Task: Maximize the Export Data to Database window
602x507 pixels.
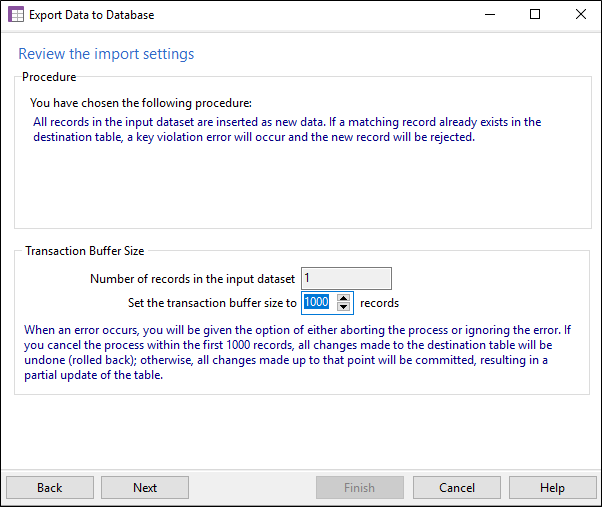Action: coord(535,15)
